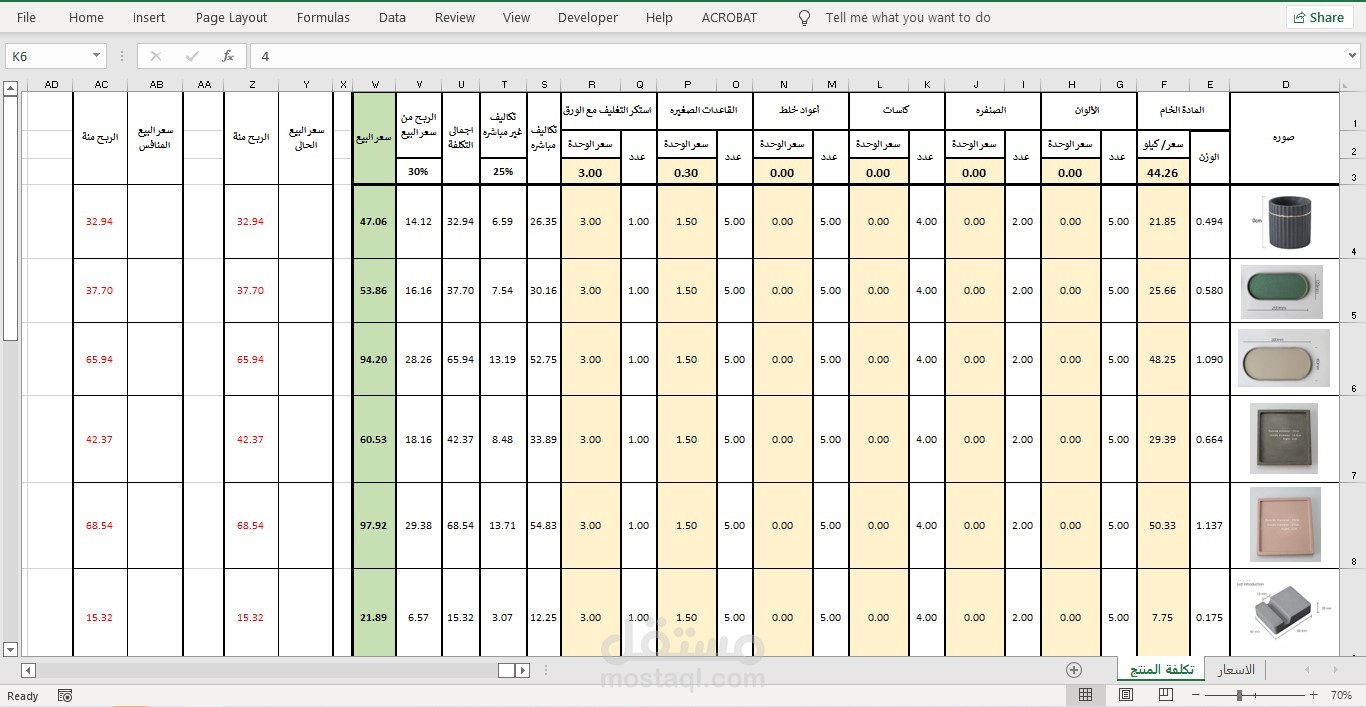This screenshot has width=1366, height=707.
Task: Click the macro recording status bar icon
Action: click(65, 696)
